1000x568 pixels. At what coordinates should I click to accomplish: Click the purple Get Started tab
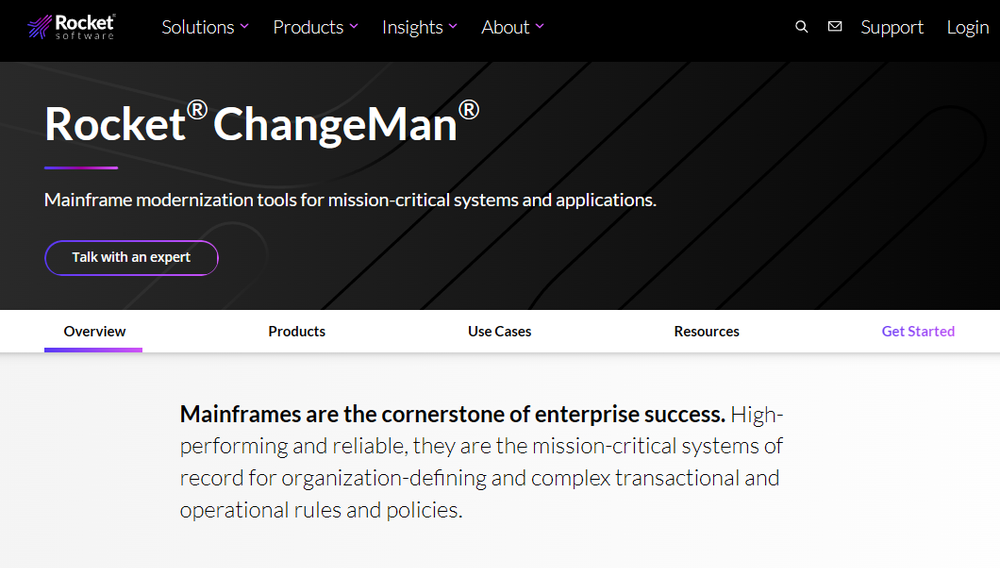[918, 331]
